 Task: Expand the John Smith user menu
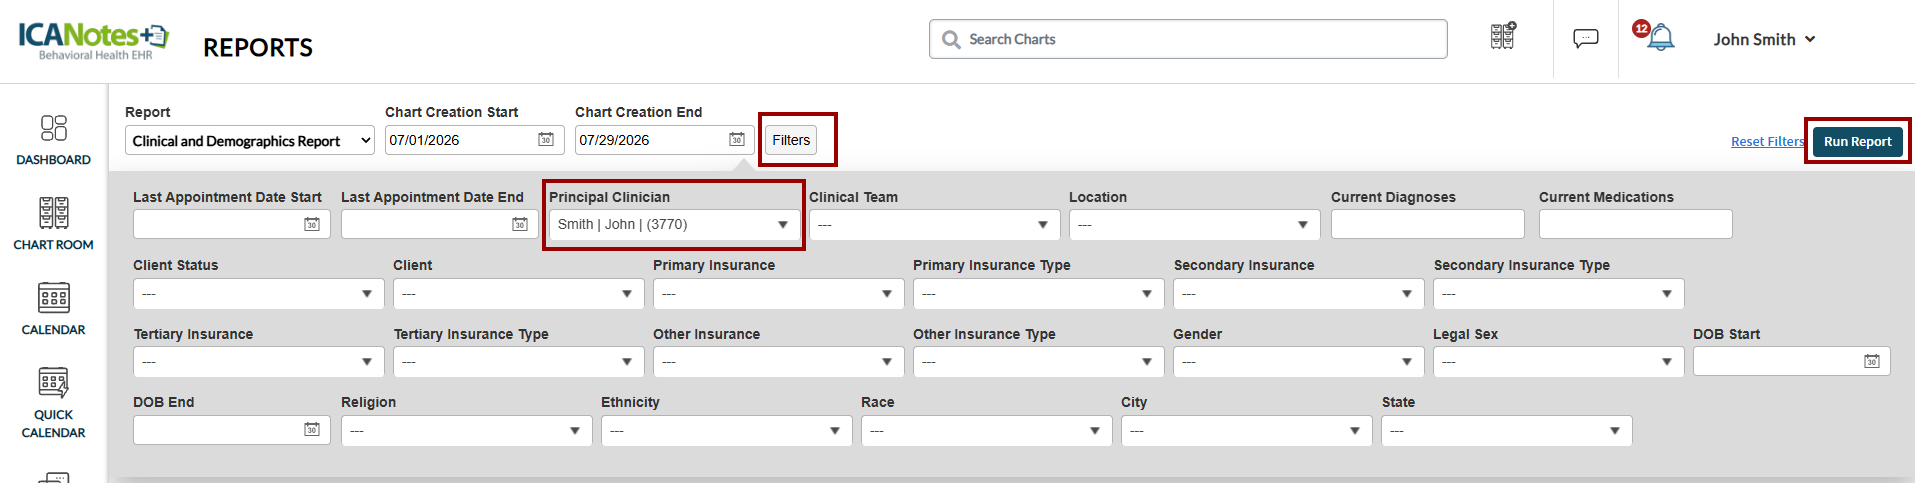1764,39
